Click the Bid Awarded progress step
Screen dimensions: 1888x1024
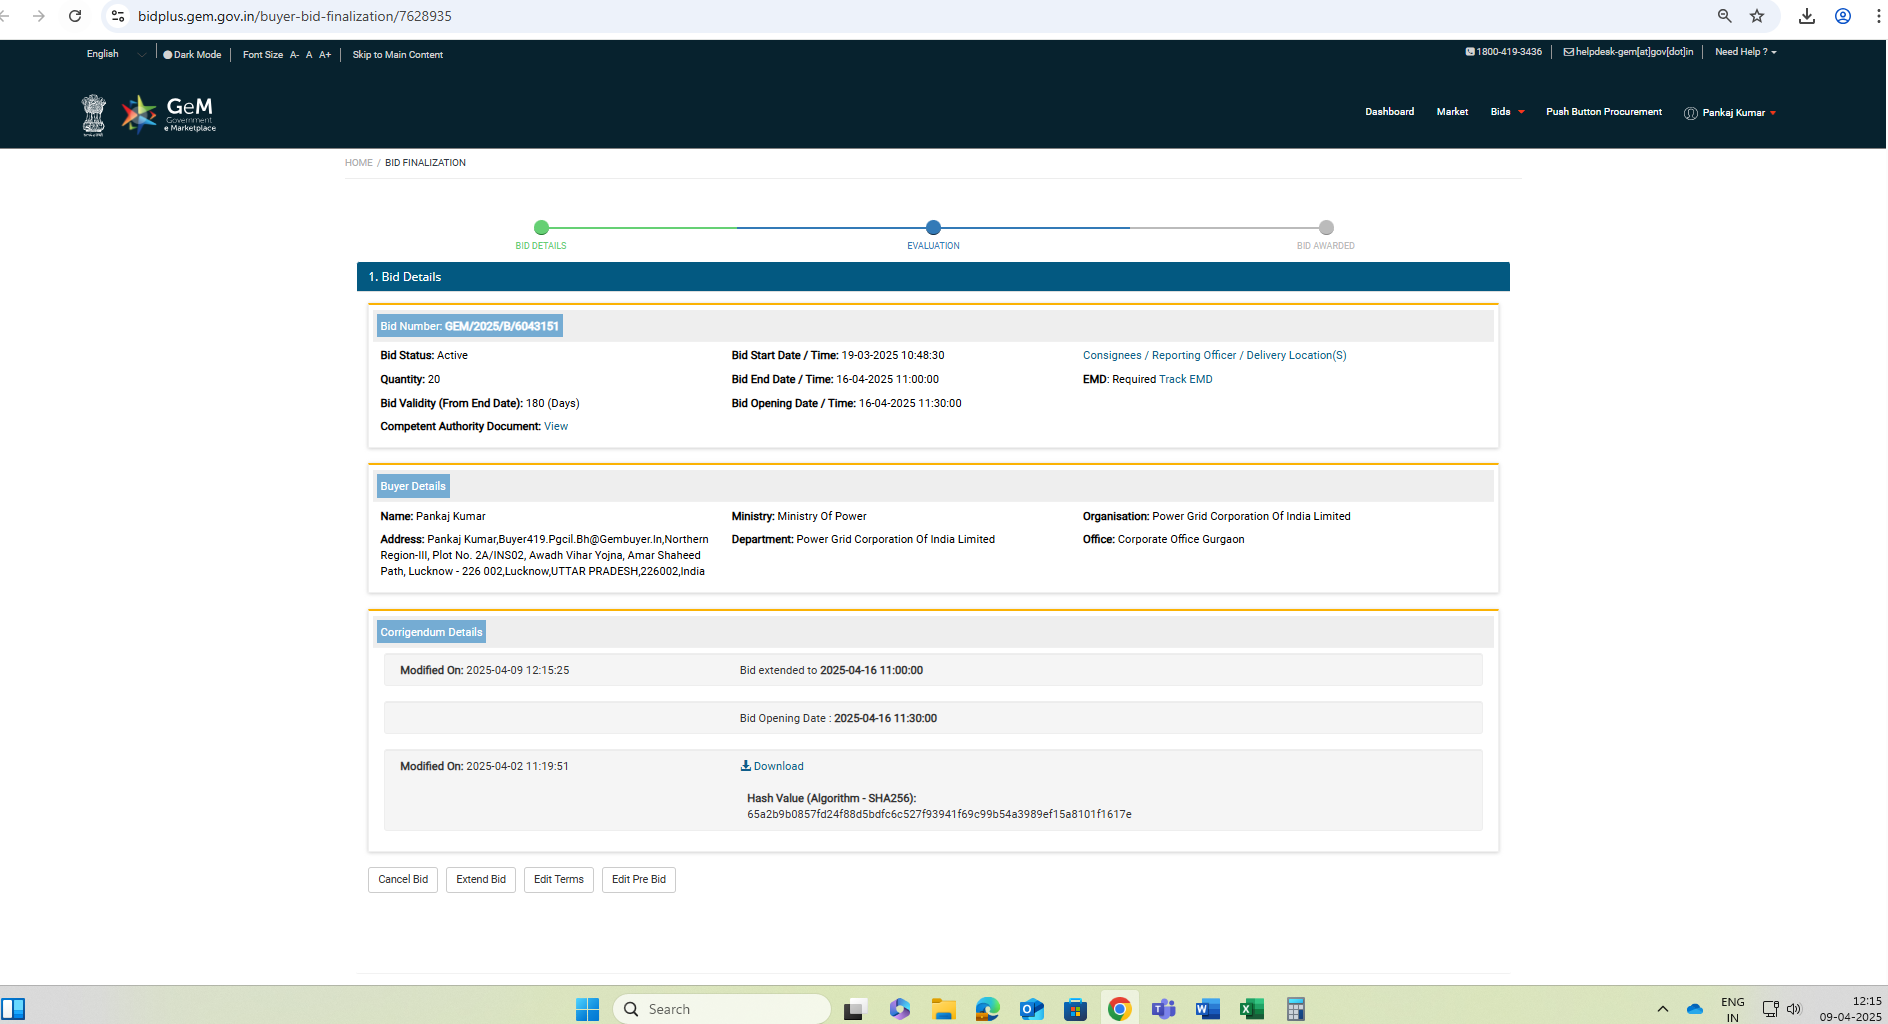1326,228
